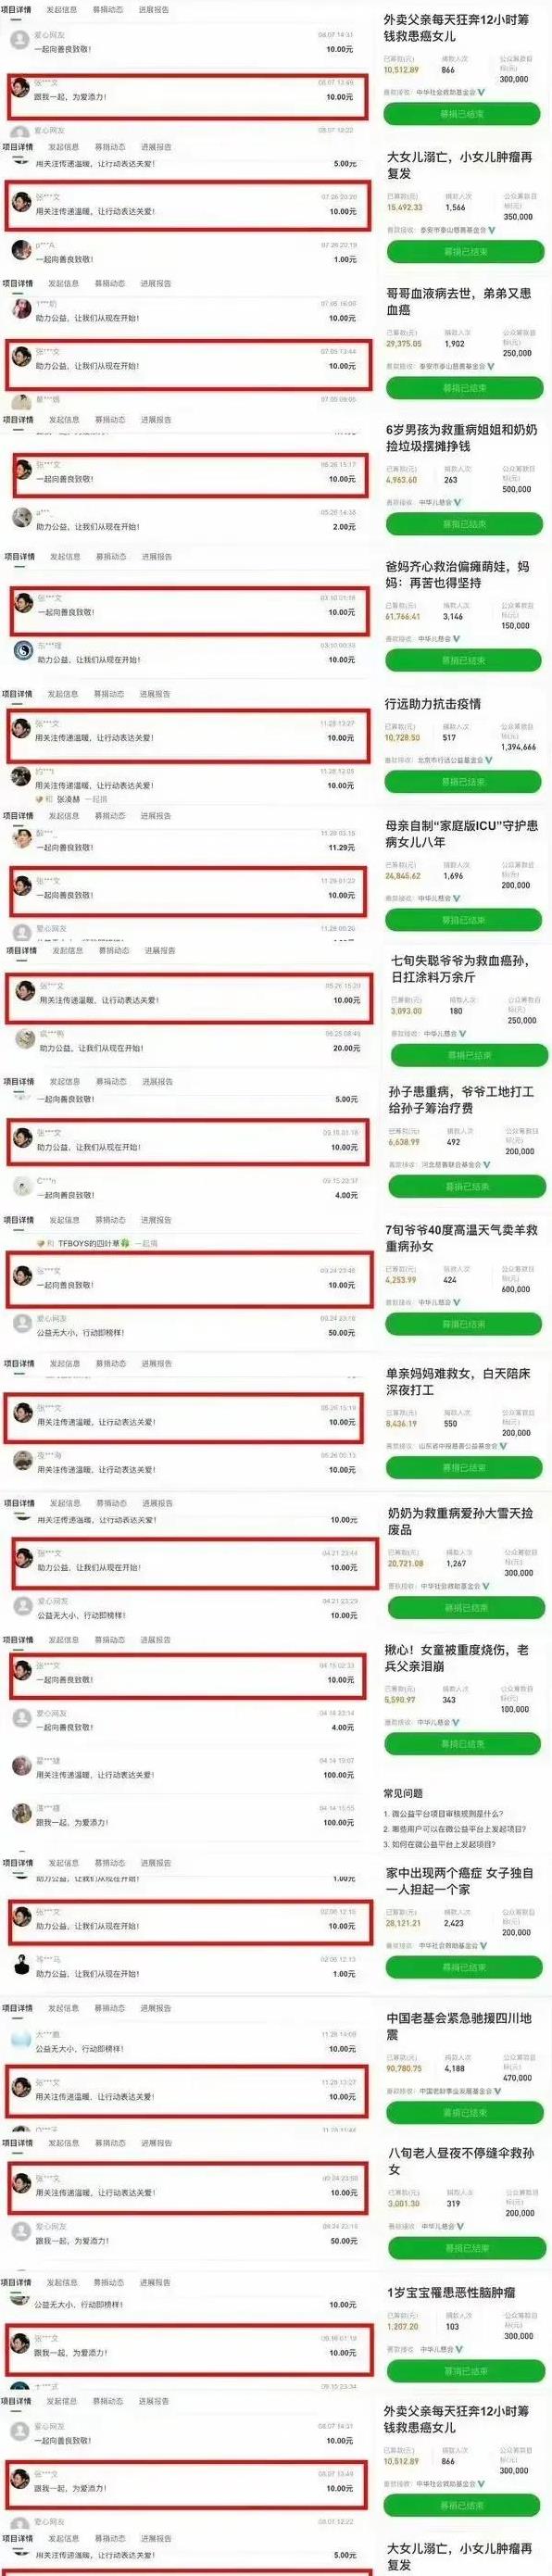Image resolution: width=552 pixels, height=2576 pixels.
Task: Click 募捐已结束 button under 行远助力抗击疫情
Action: coord(463,782)
